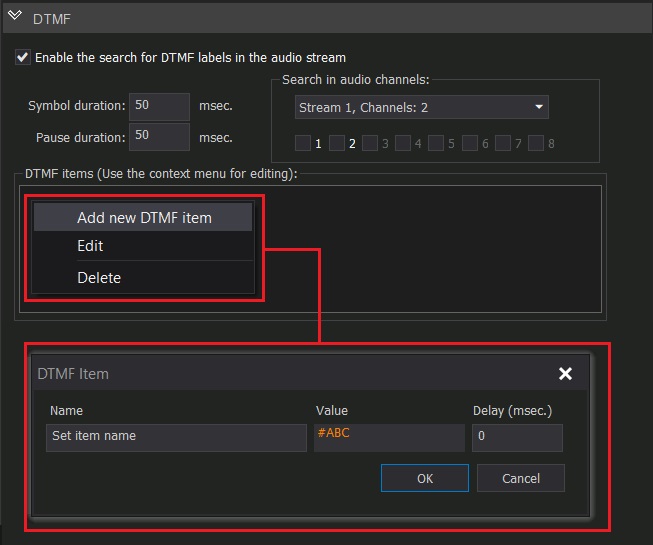Tick audio channel 8 checkbox
This screenshot has width=653, height=545.
[x=536, y=143]
